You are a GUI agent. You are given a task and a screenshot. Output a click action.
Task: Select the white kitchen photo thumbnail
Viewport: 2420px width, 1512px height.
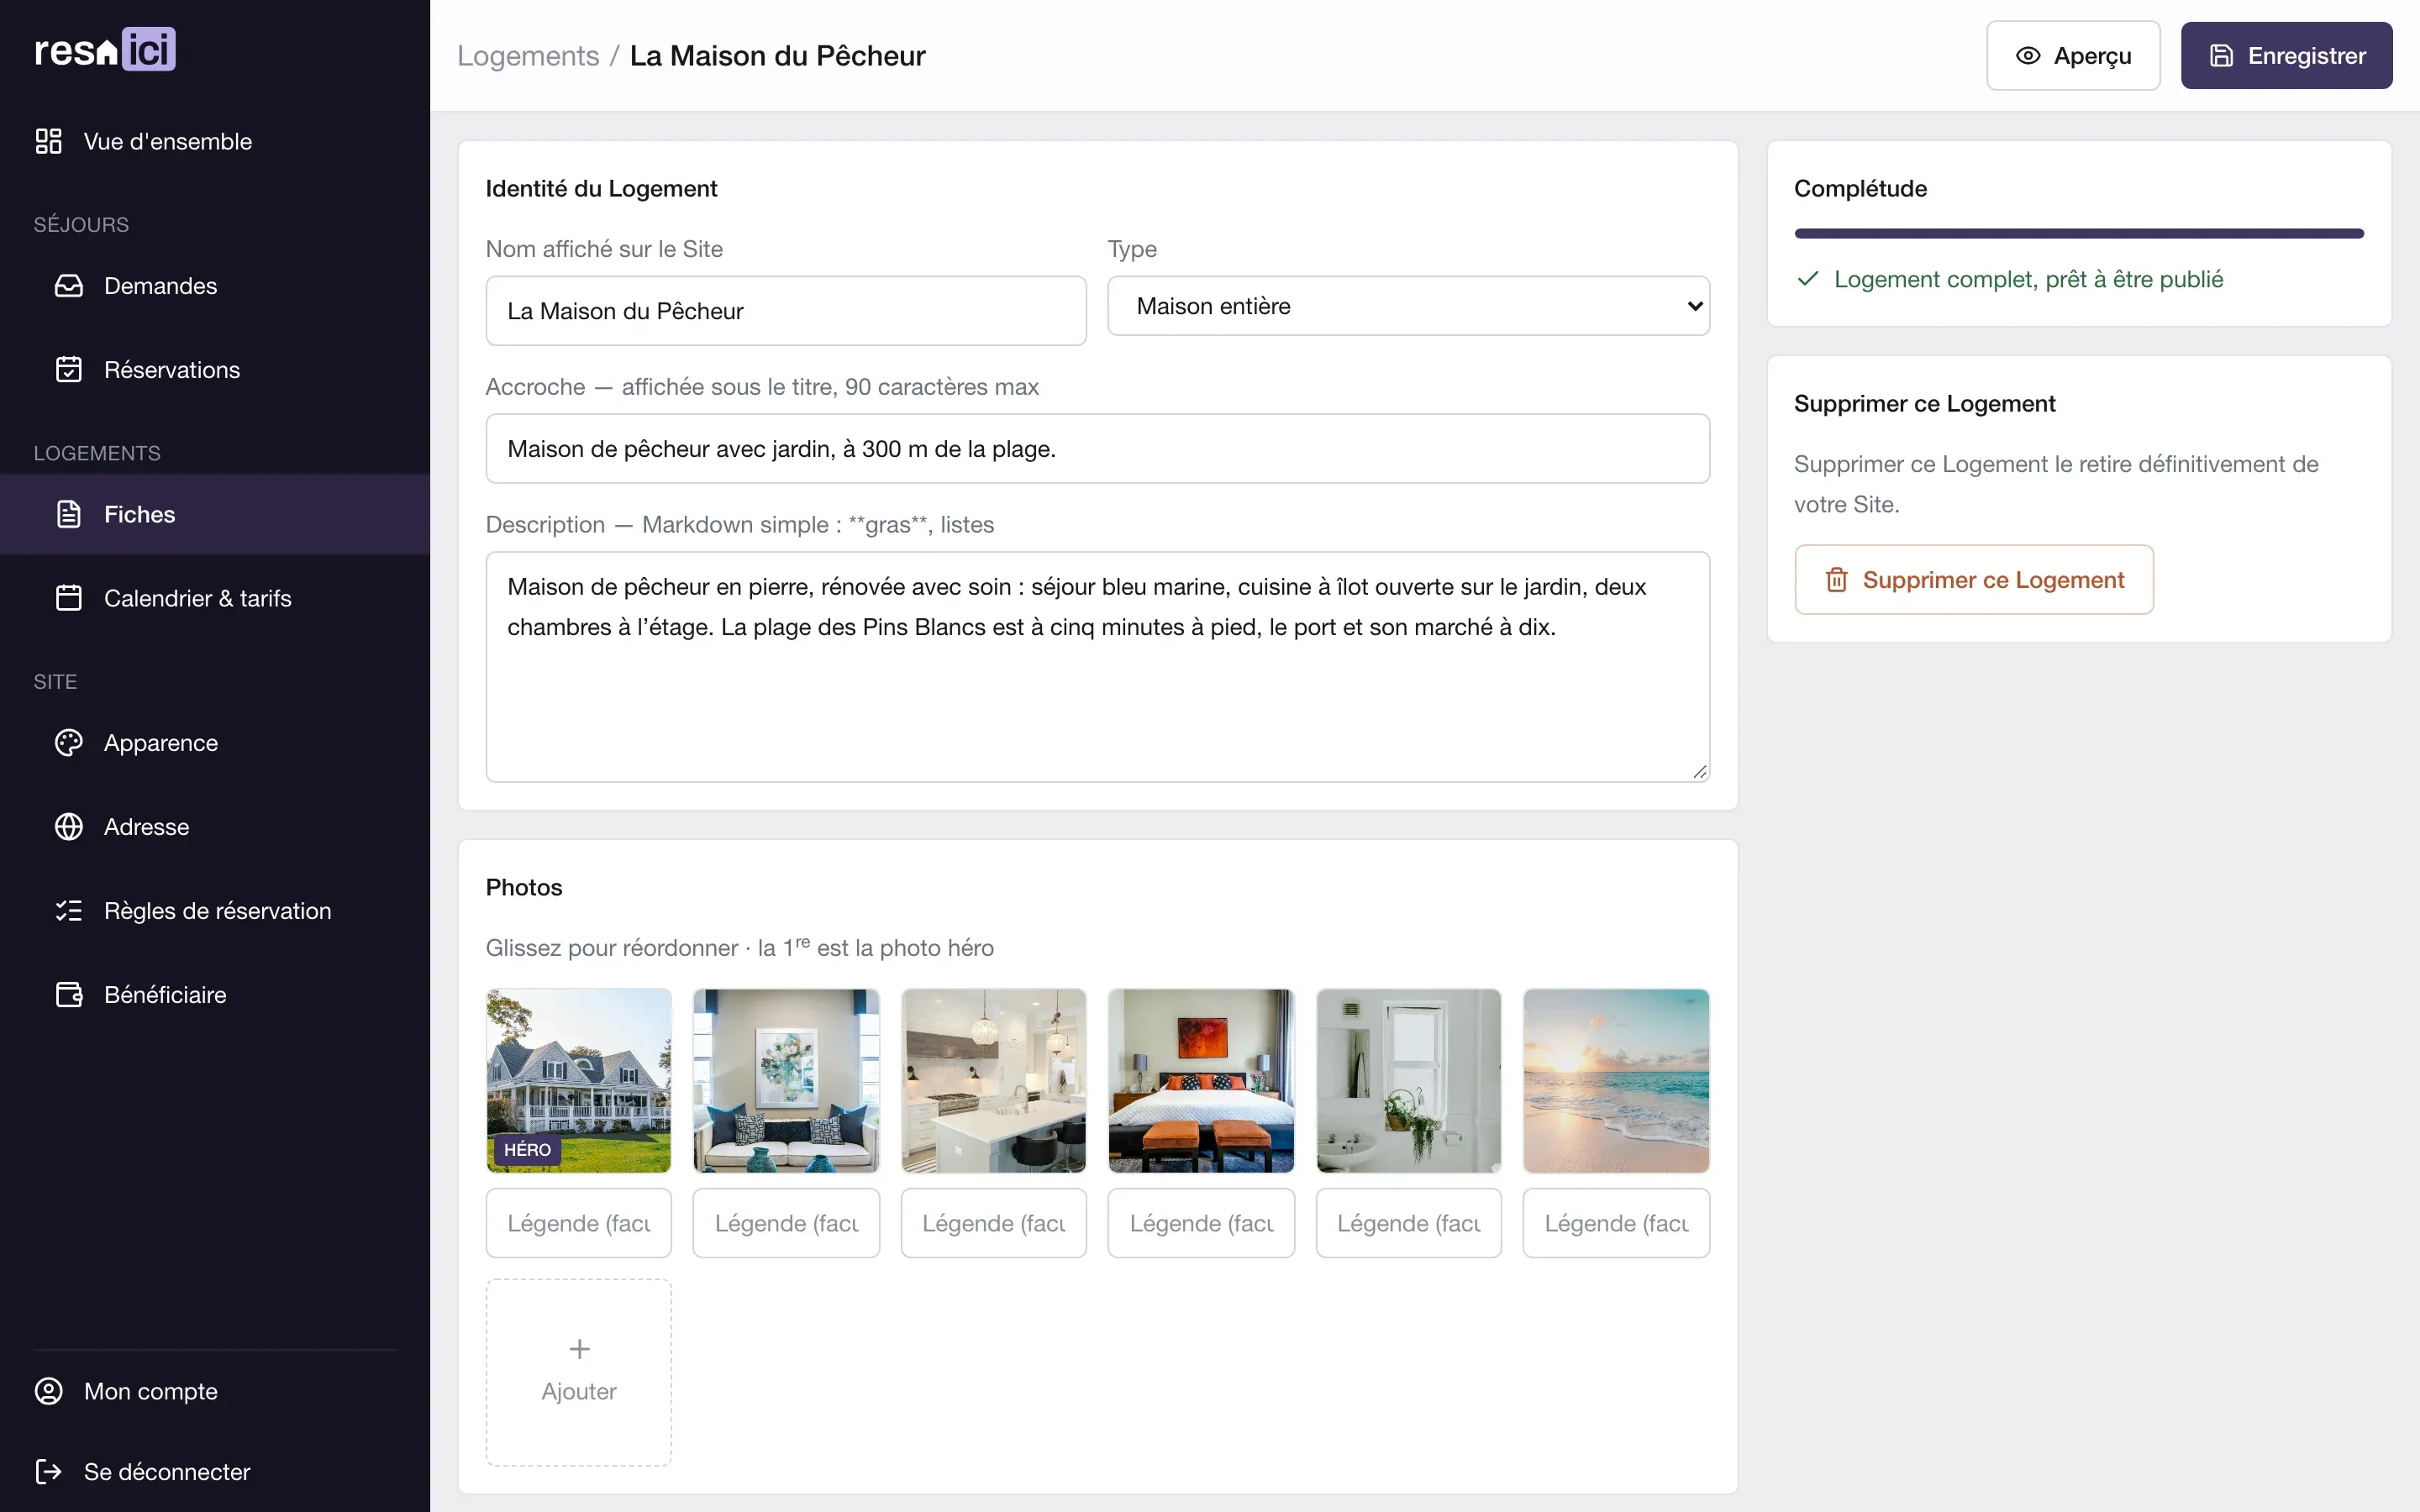point(994,1081)
